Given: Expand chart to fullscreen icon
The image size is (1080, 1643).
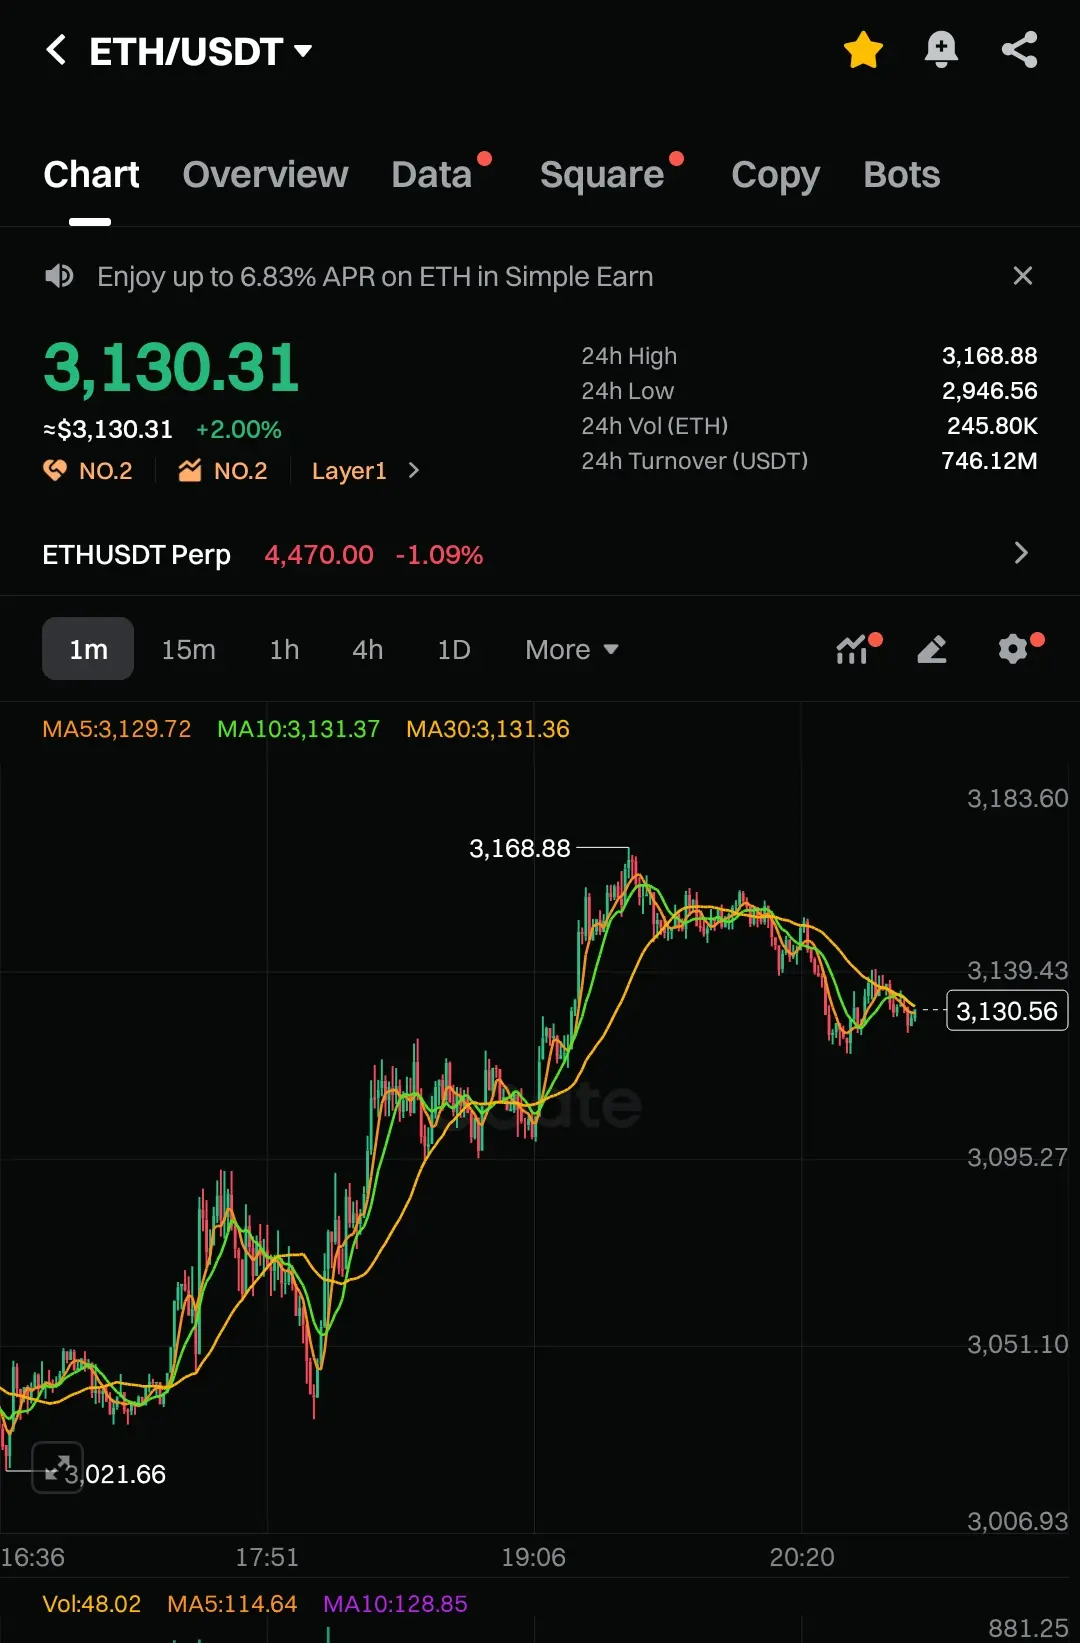Looking at the screenshot, I should pos(57,1467).
